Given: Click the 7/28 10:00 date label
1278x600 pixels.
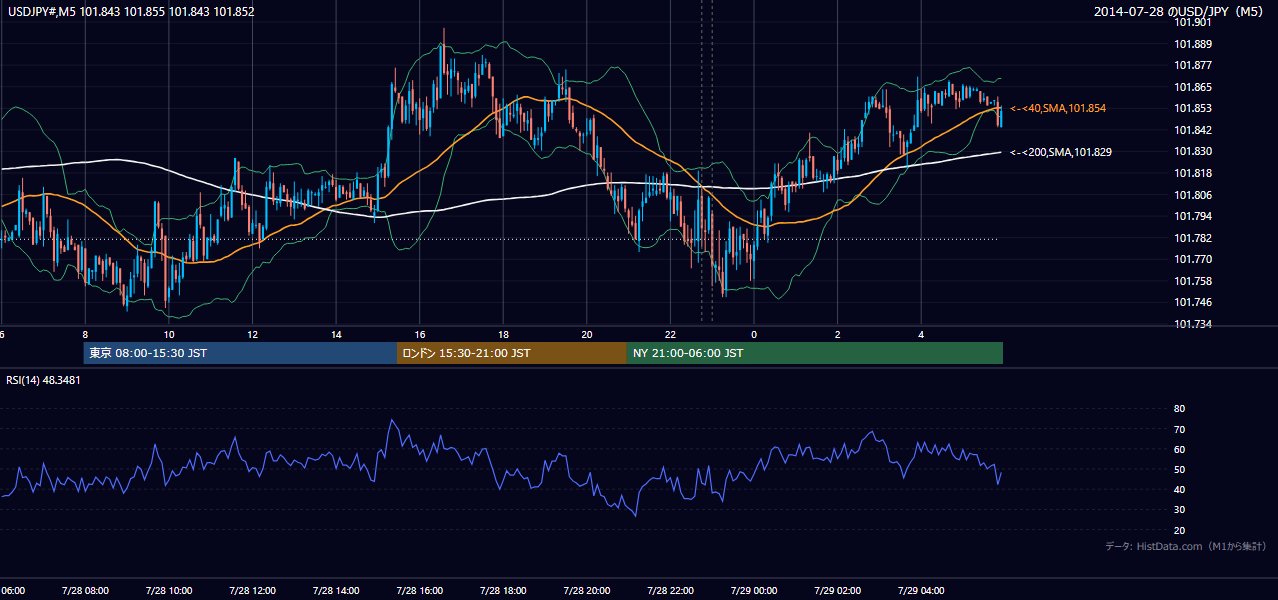Looking at the screenshot, I should [168, 591].
